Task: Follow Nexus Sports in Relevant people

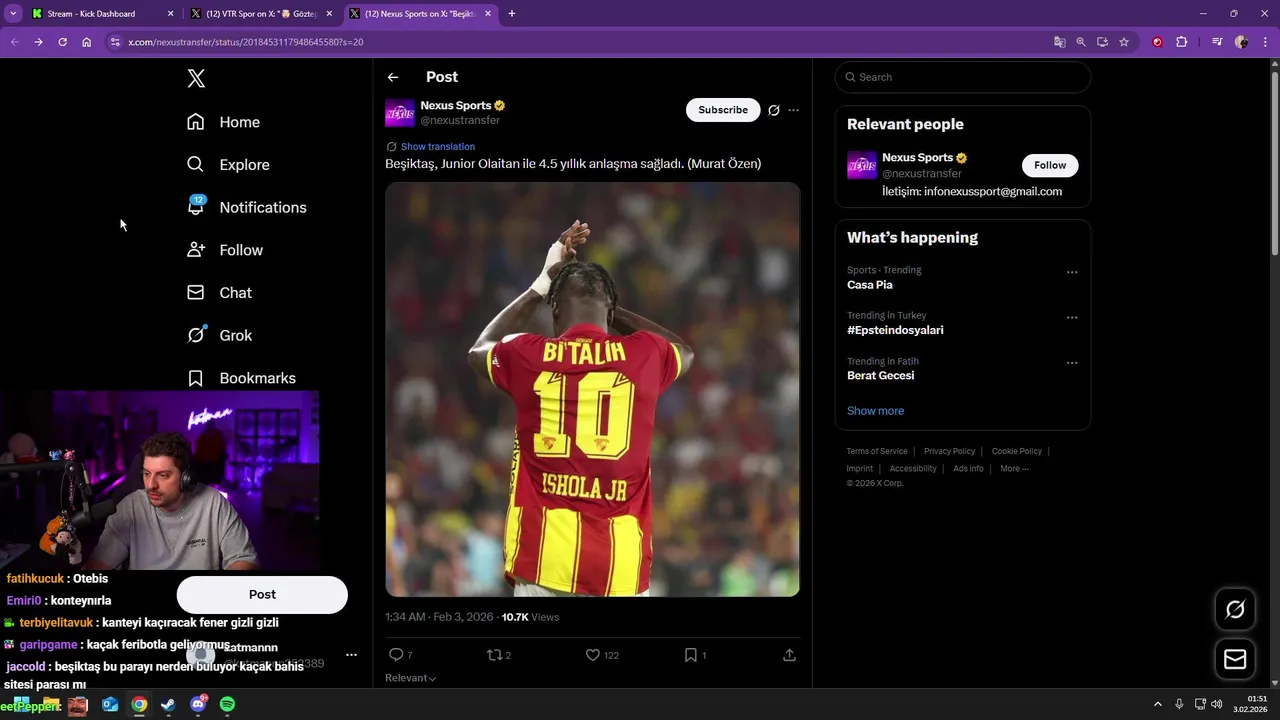Action: coord(1050,165)
